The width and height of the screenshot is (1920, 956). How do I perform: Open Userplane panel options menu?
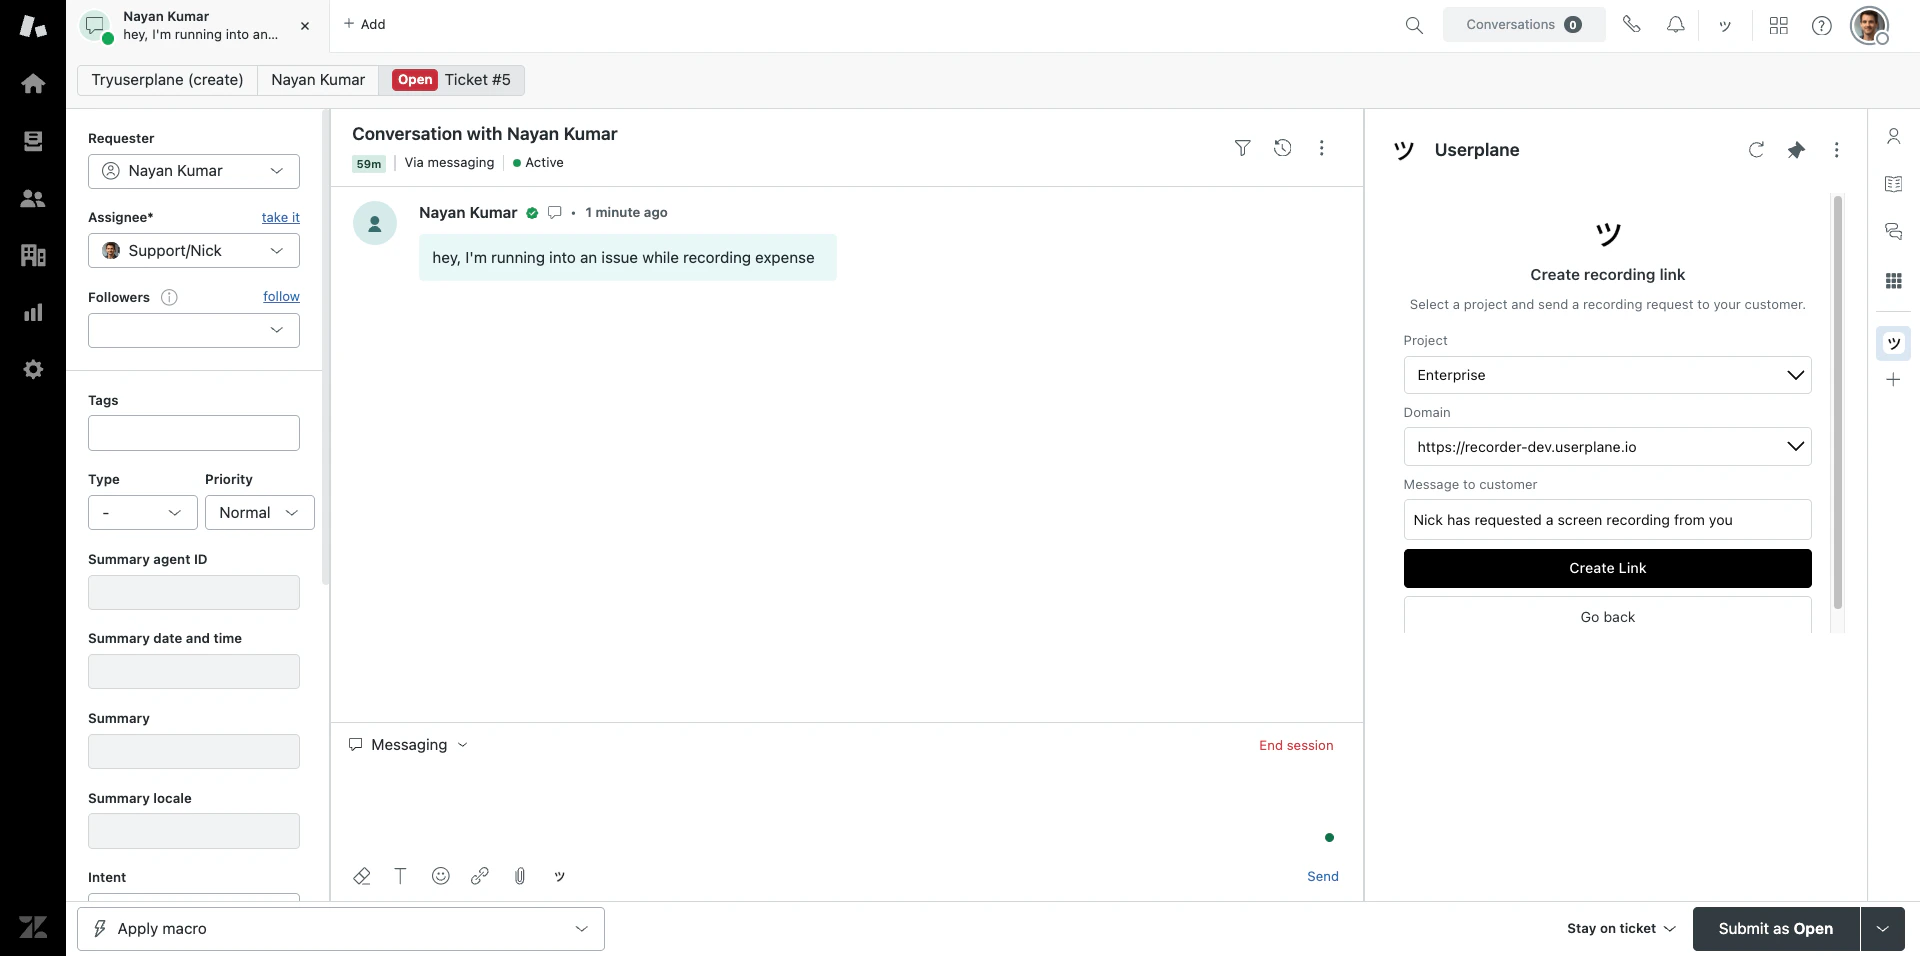coord(1836,150)
